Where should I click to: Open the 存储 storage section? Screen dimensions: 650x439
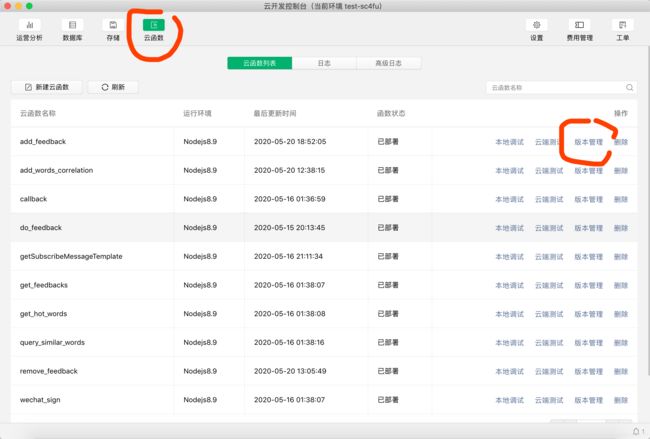point(113,30)
